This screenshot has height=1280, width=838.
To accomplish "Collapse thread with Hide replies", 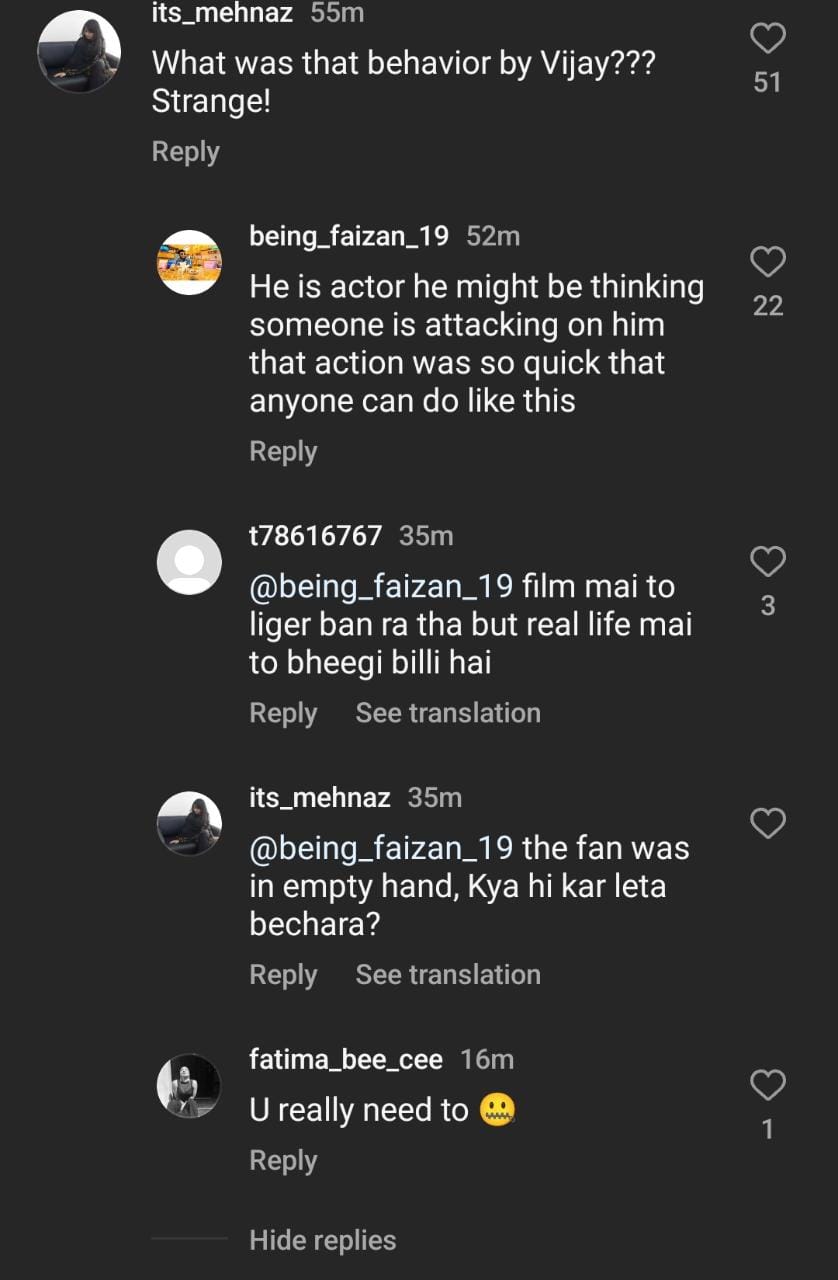I will point(322,1240).
